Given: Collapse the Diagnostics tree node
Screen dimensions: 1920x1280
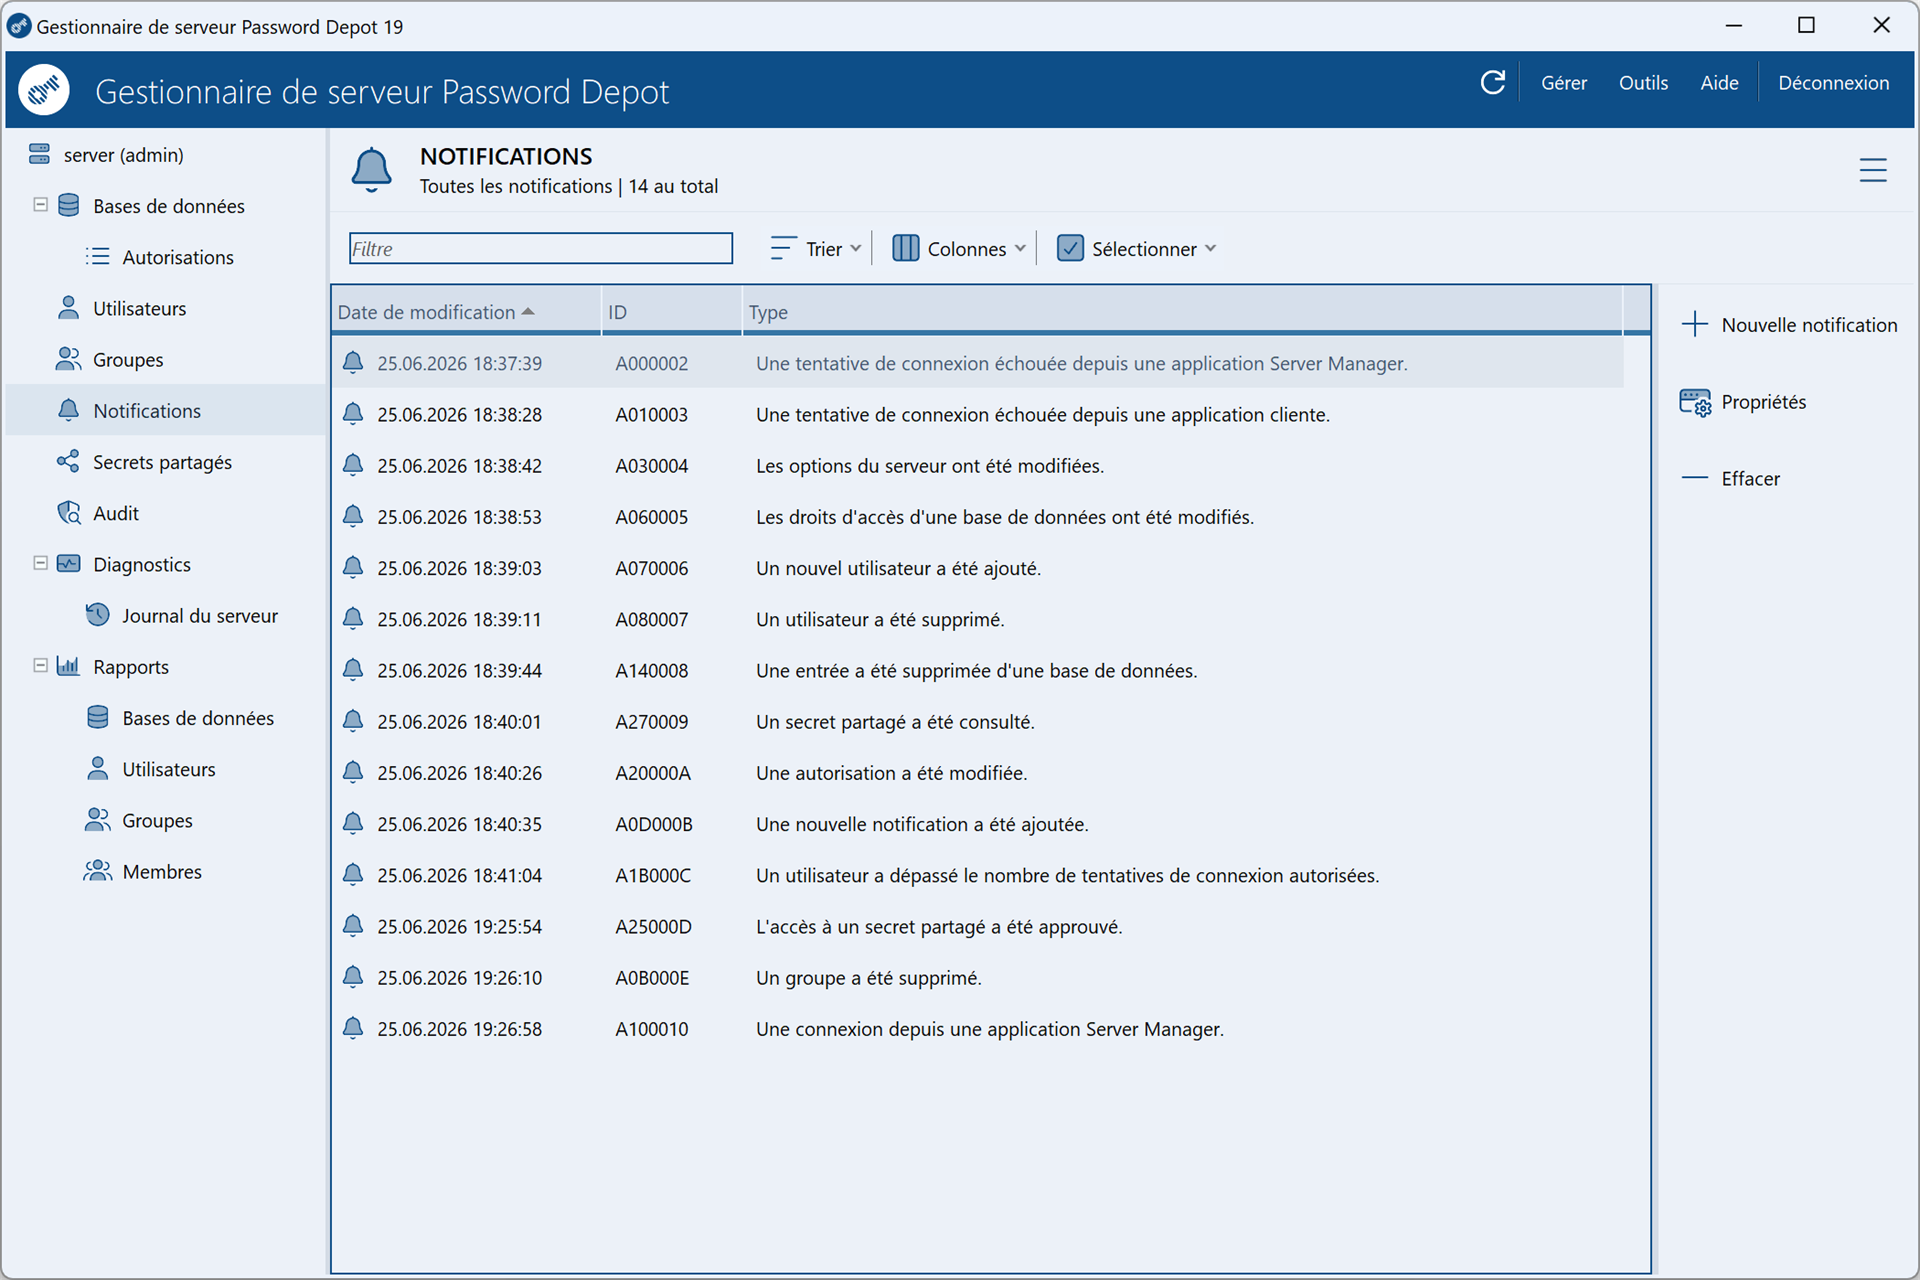Looking at the screenshot, I should (x=41, y=563).
